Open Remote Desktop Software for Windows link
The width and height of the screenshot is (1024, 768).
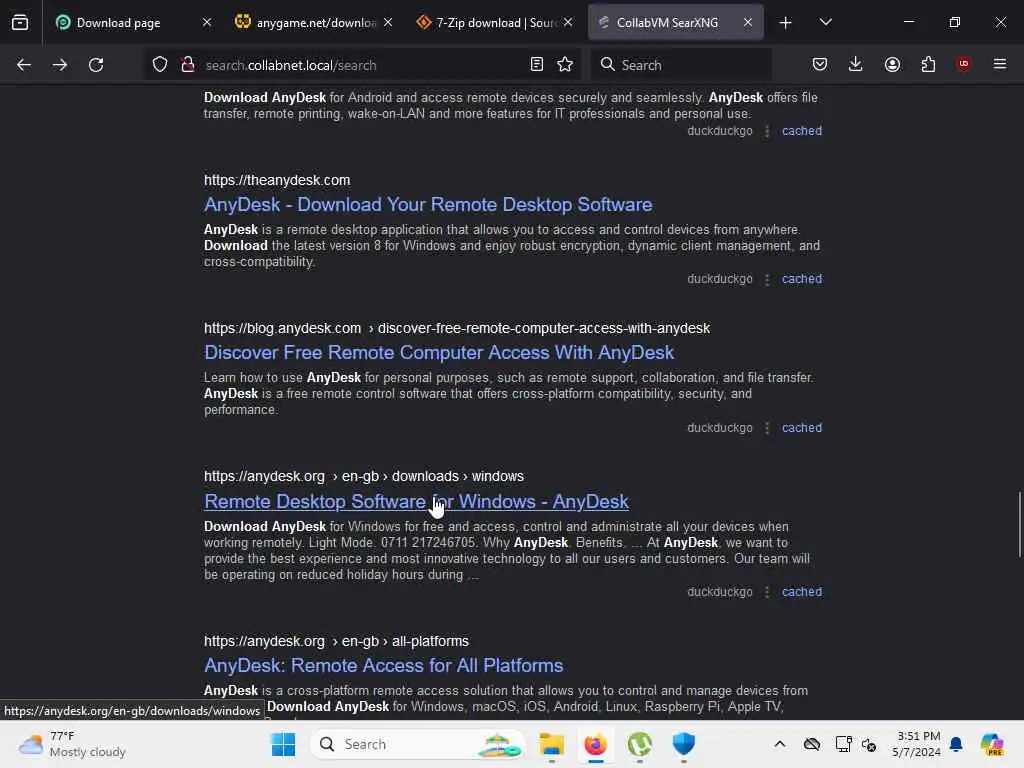416,502
